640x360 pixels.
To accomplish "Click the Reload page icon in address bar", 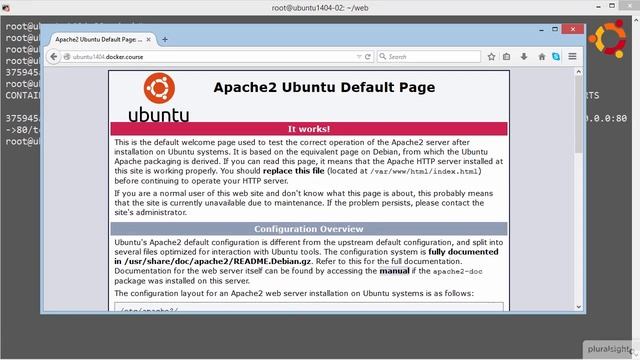I will click(x=368, y=57).
